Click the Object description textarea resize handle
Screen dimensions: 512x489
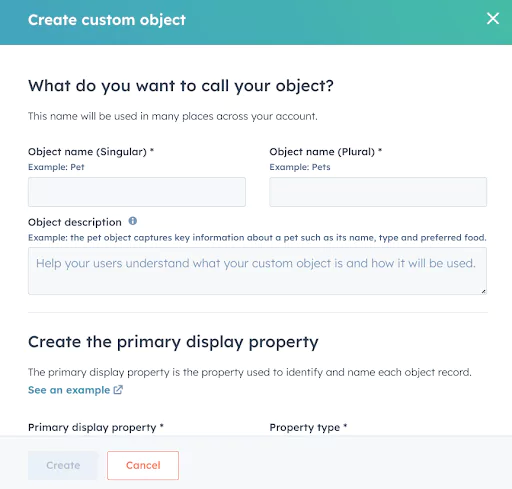483,291
